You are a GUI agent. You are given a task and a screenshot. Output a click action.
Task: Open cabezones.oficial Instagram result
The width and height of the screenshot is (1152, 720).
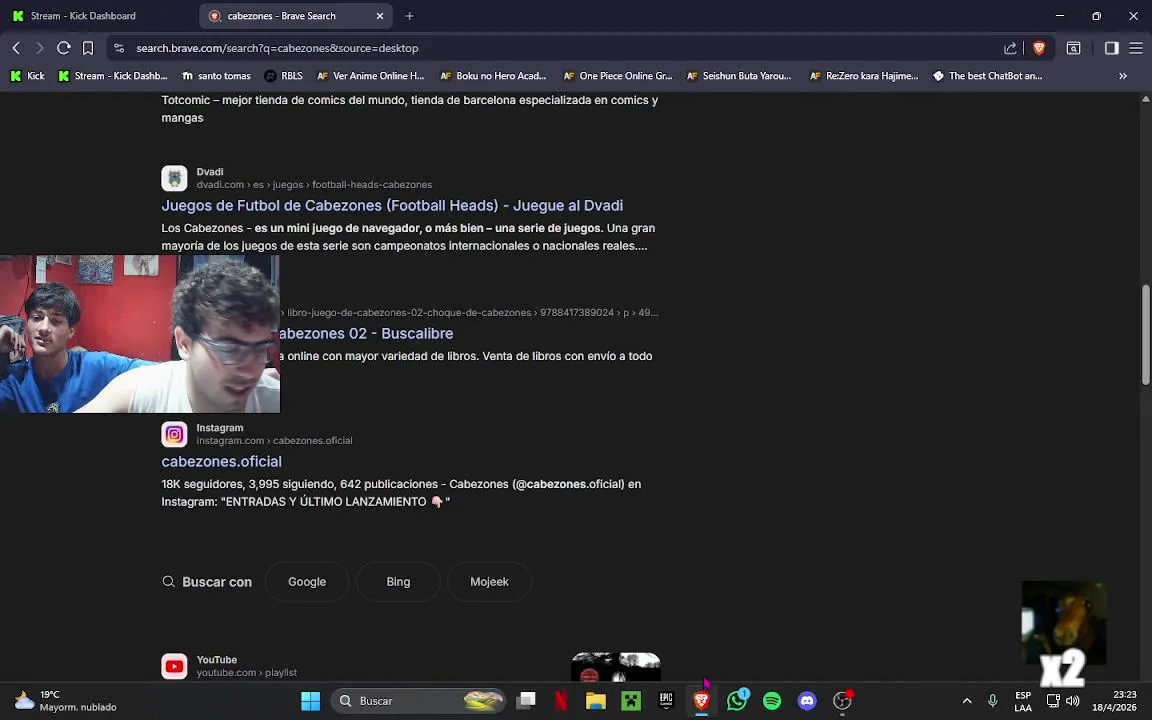point(221,461)
